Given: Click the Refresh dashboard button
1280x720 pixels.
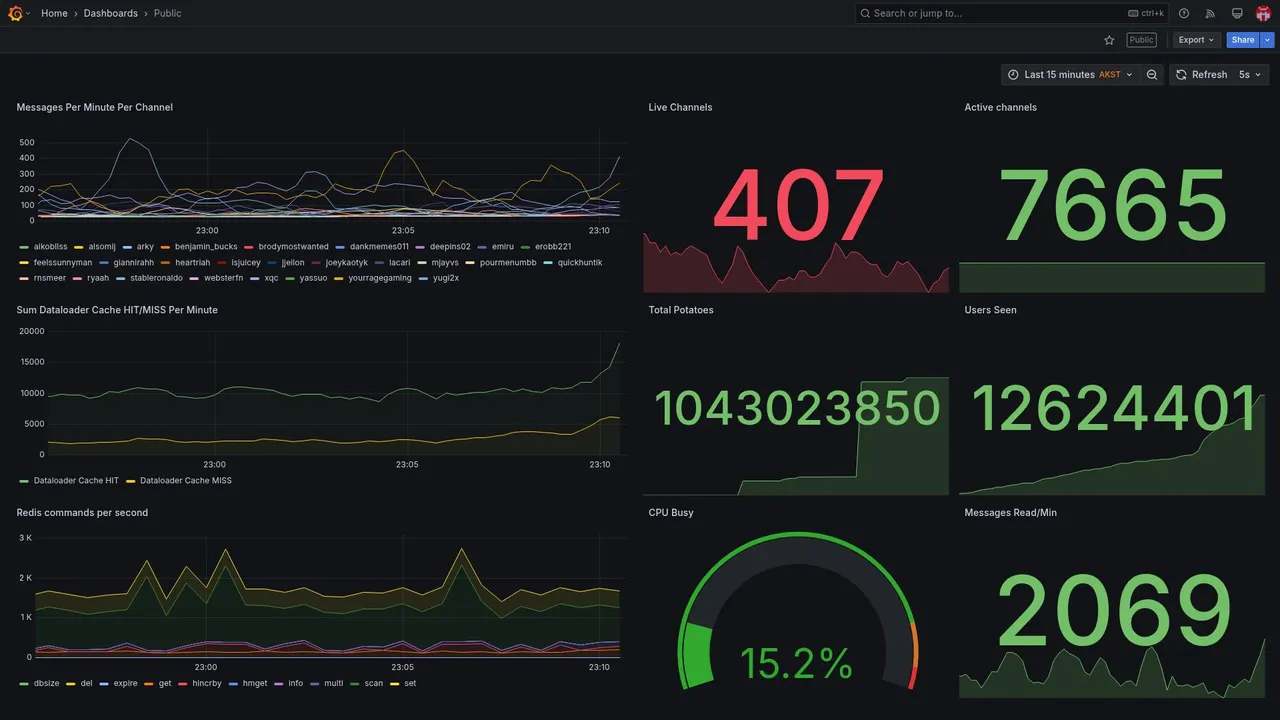Looking at the screenshot, I should [1201, 75].
